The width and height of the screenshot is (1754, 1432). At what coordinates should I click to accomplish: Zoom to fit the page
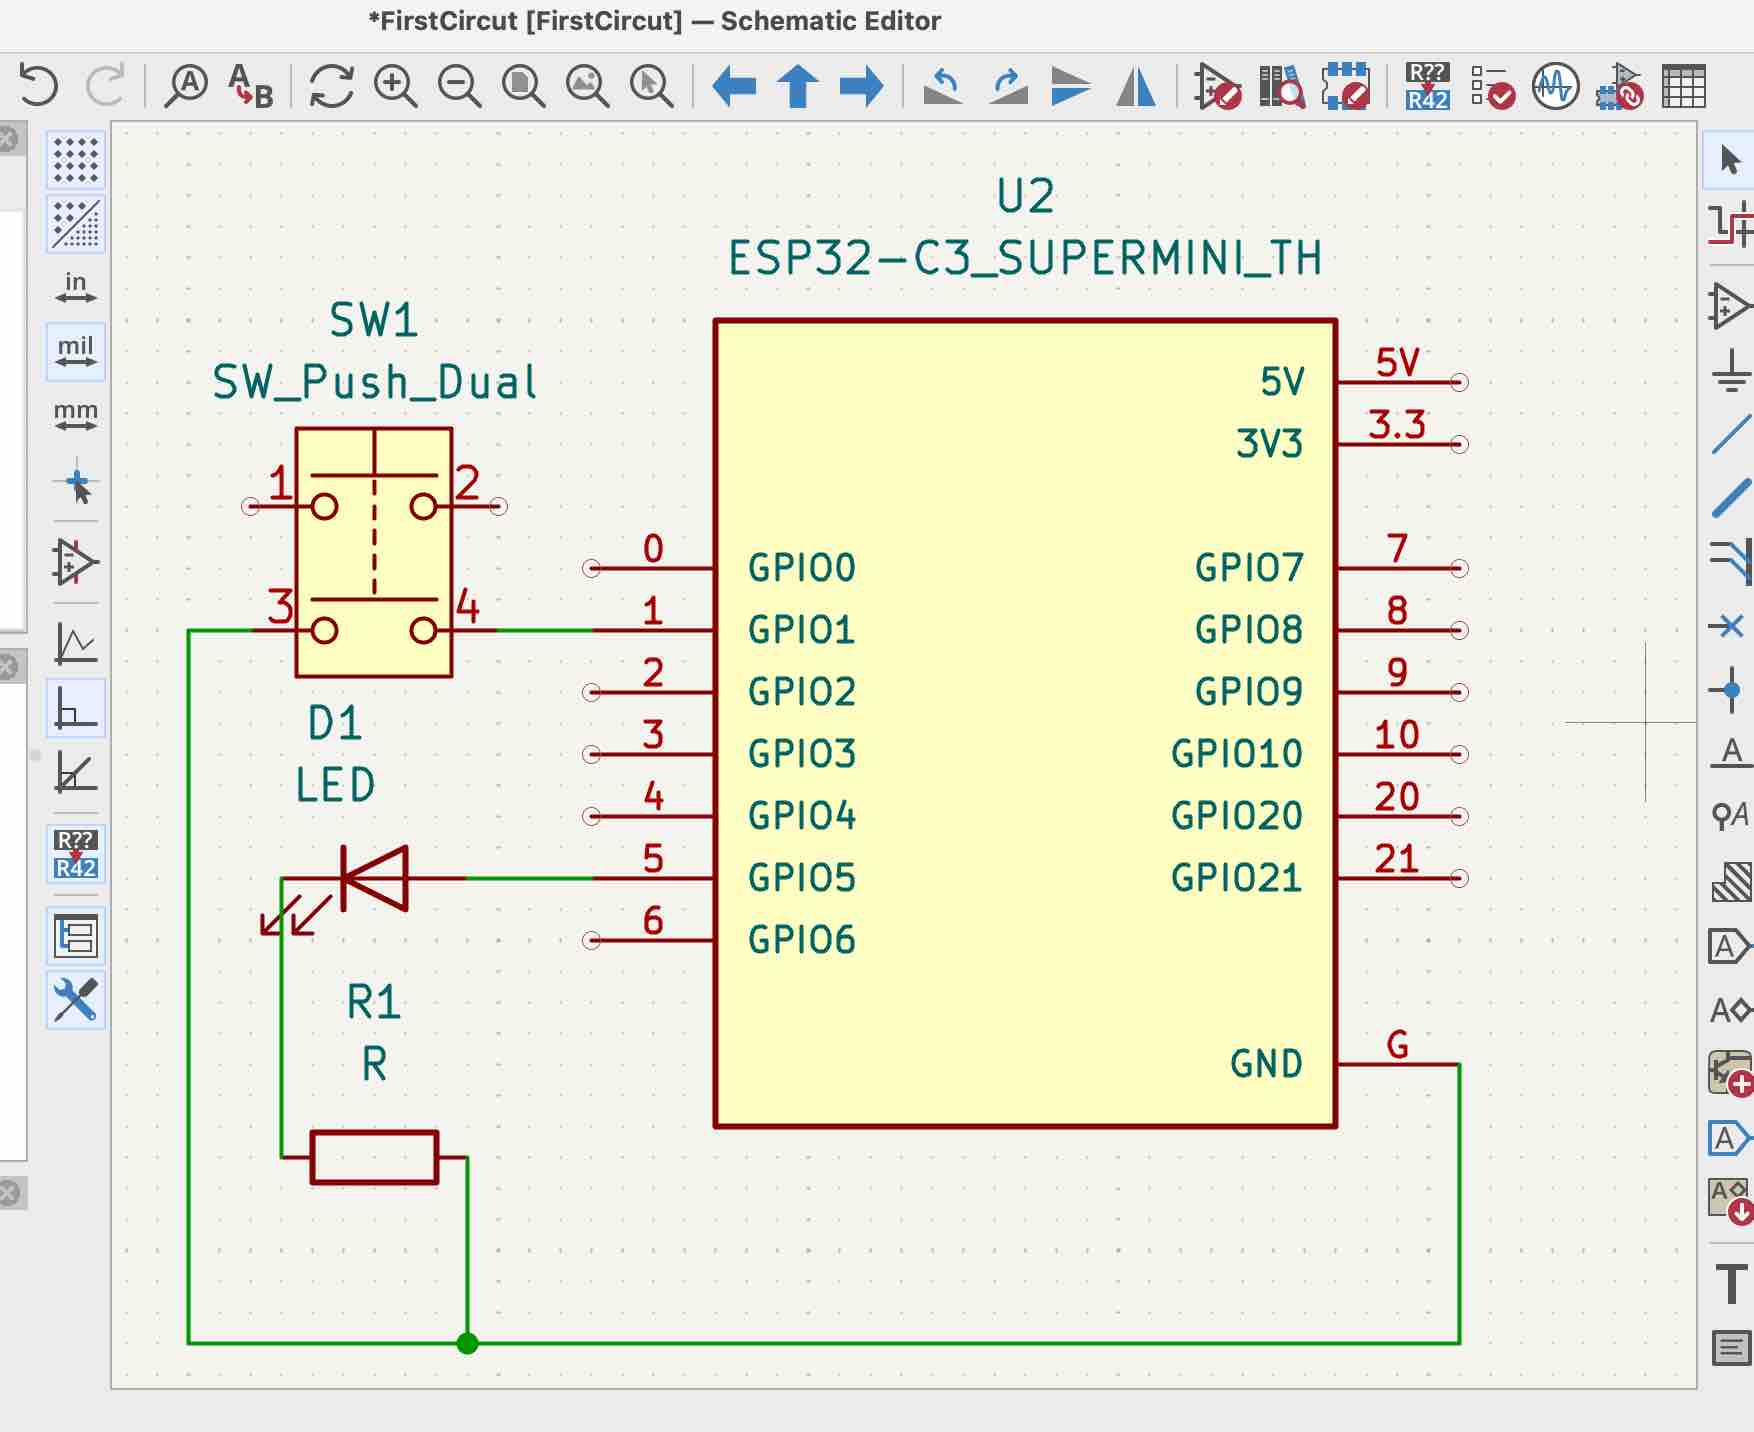pyautogui.click(x=523, y=85)
